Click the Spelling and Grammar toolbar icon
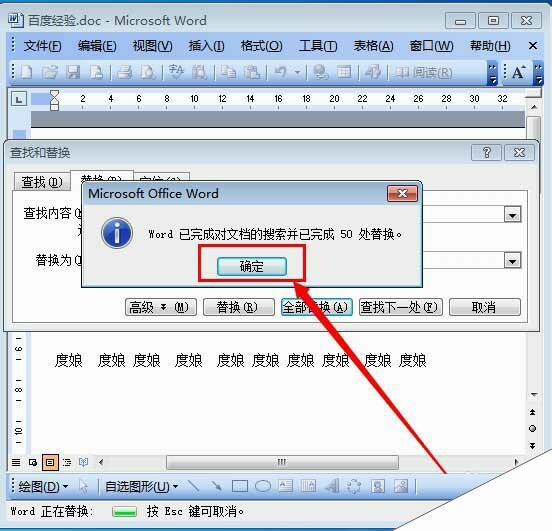 pyautogui.click(x=176, y=72)
